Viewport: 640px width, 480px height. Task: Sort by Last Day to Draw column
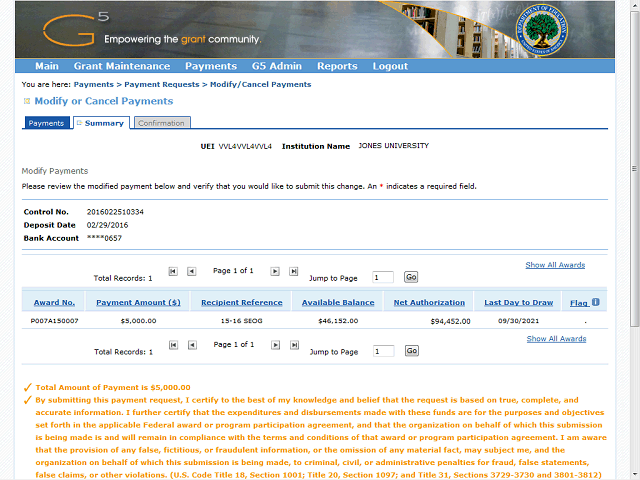click(x=518, y=302)
